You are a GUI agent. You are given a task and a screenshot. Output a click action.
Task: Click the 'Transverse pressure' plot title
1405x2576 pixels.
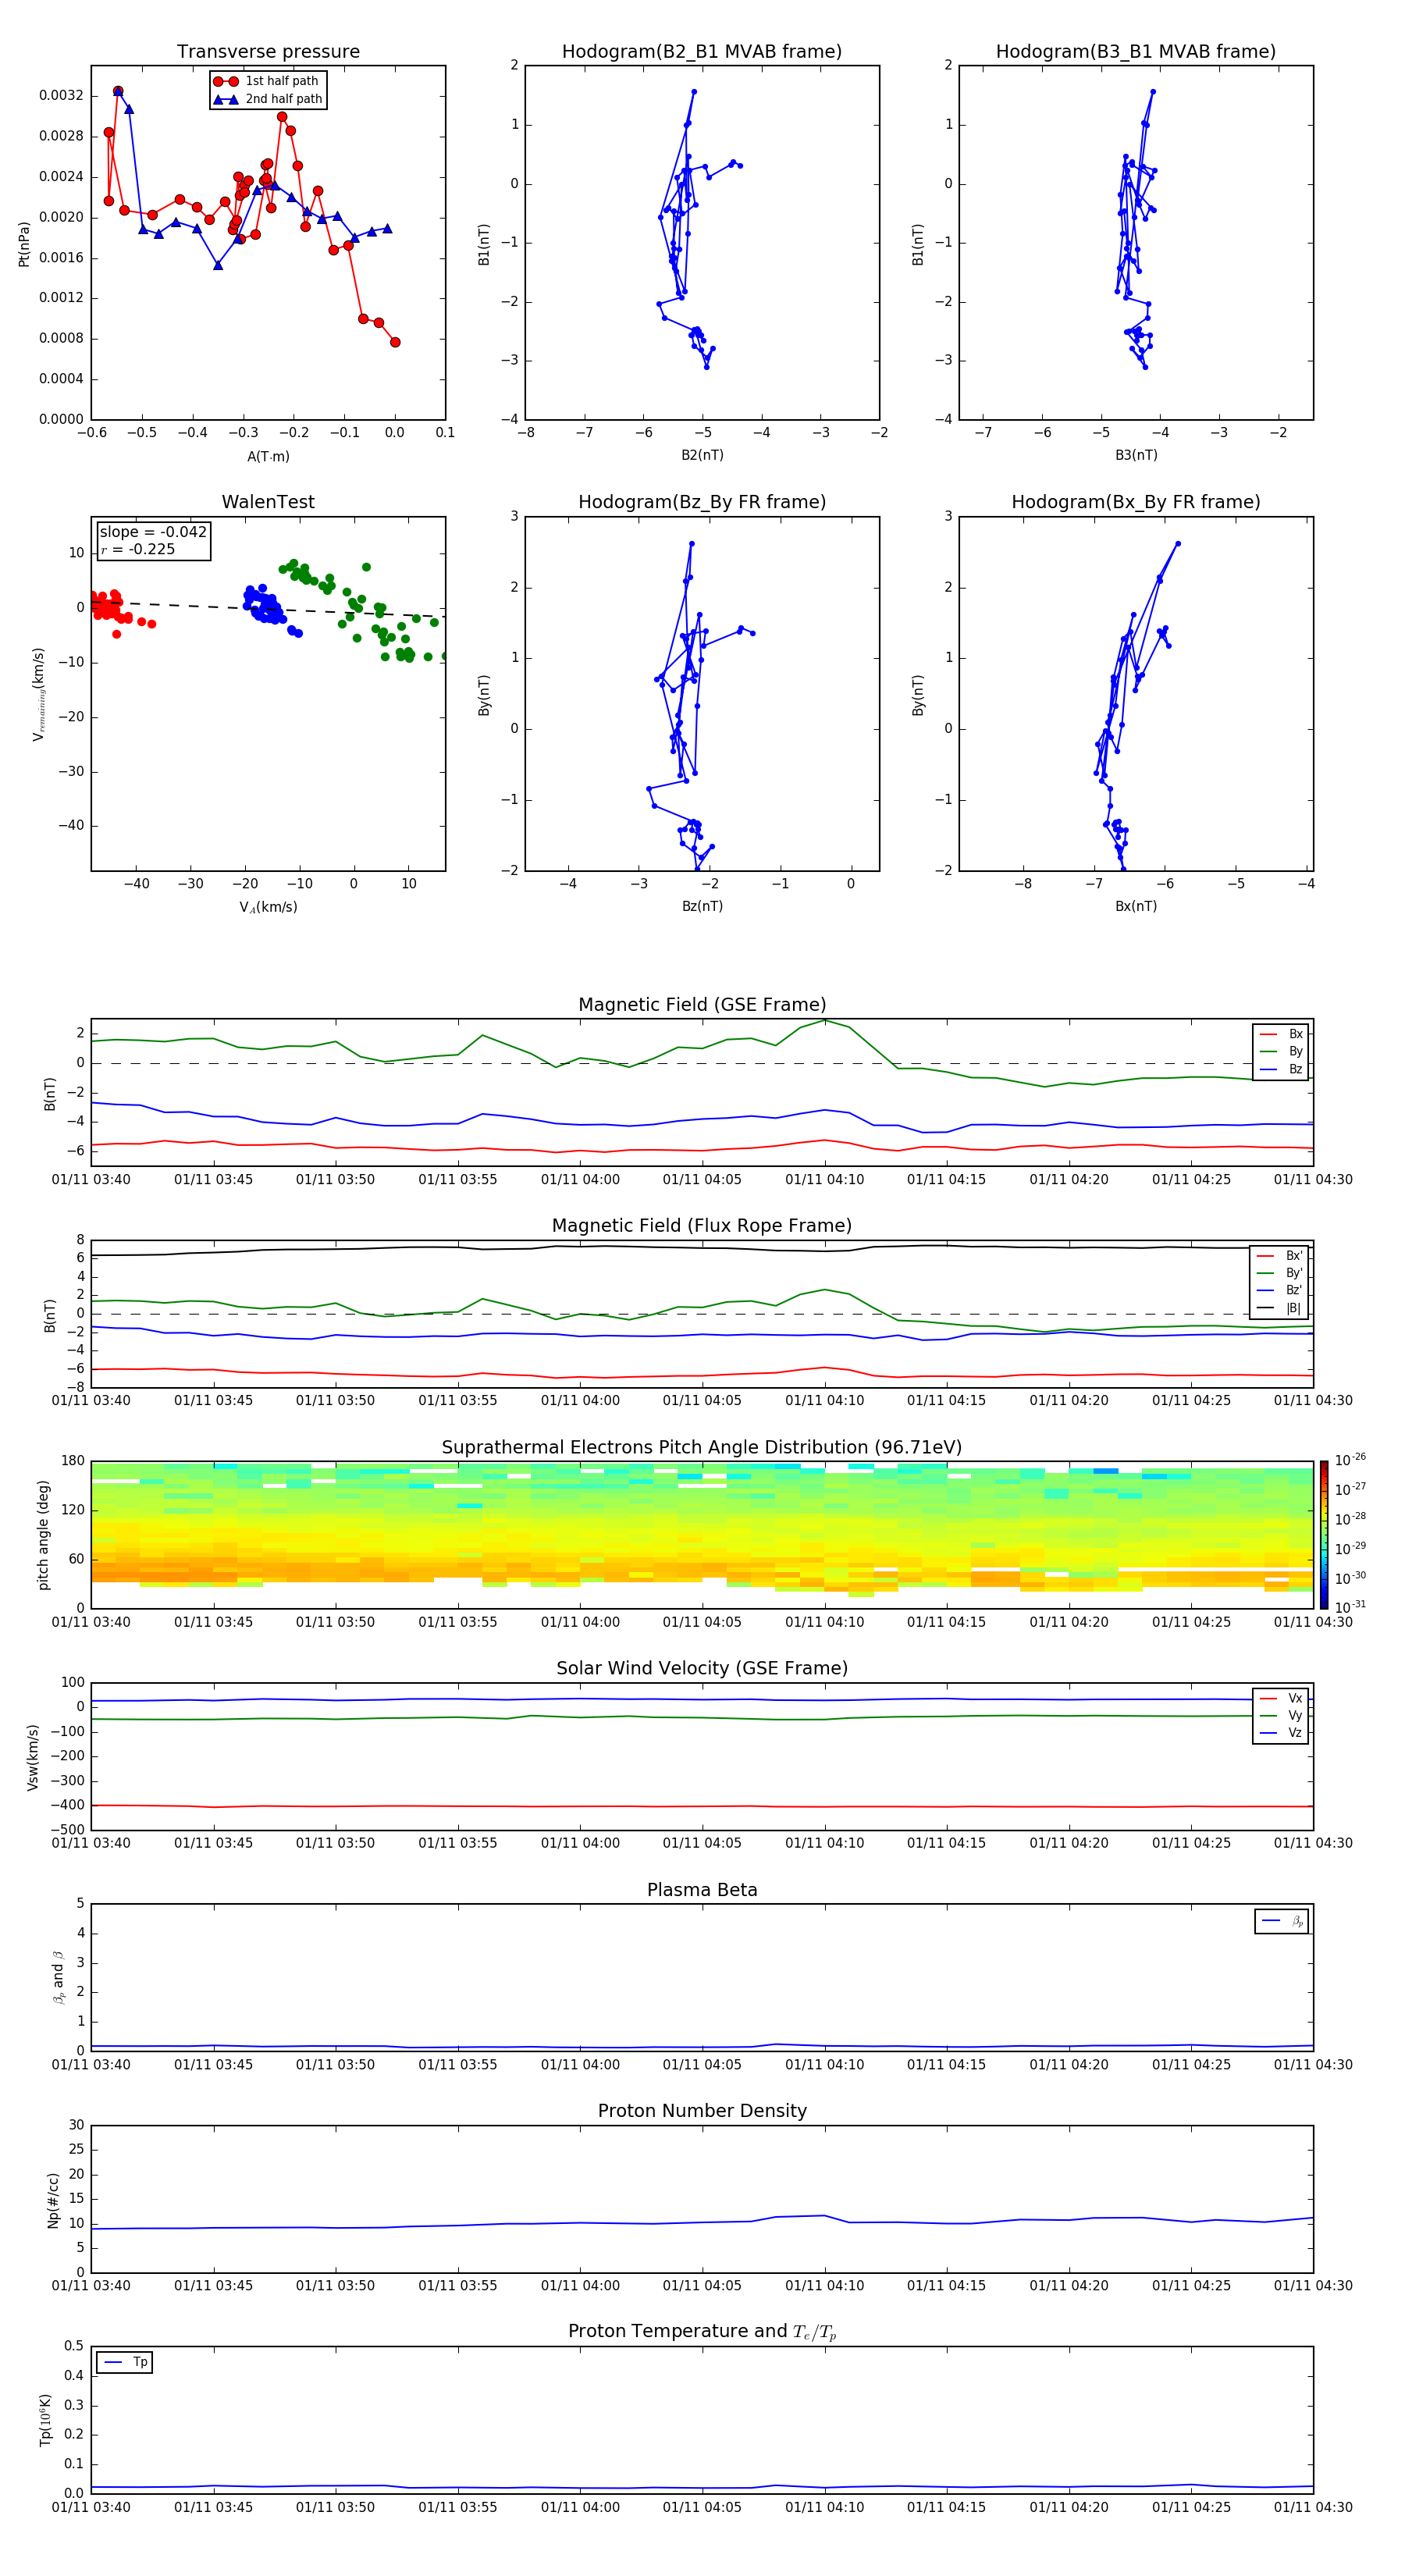click(268, 52)
